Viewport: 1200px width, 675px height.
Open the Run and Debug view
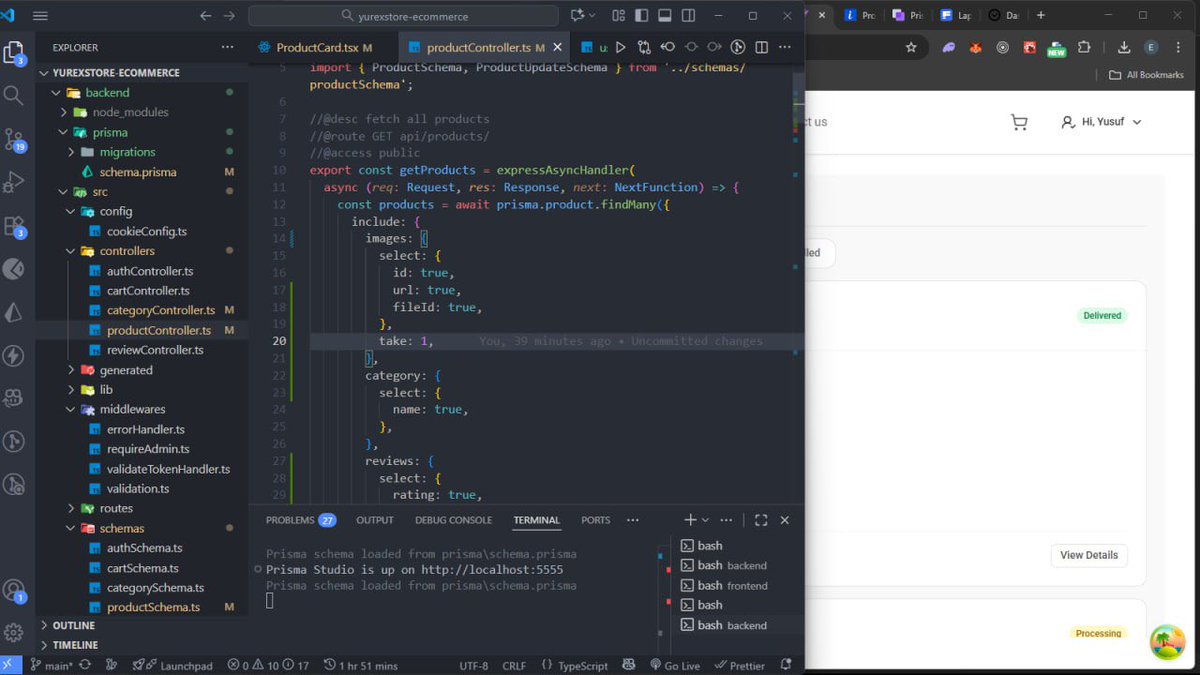tap(14, 182)
